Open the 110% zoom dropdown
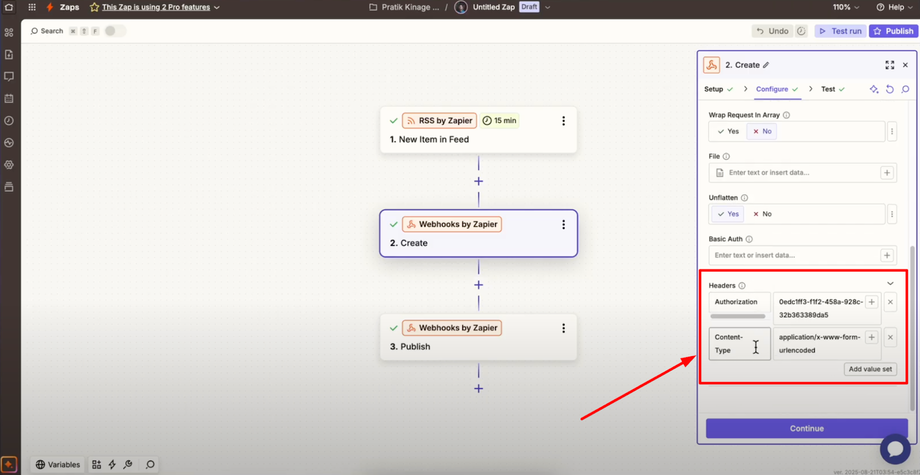920x475 pixels. click(845, 7)
